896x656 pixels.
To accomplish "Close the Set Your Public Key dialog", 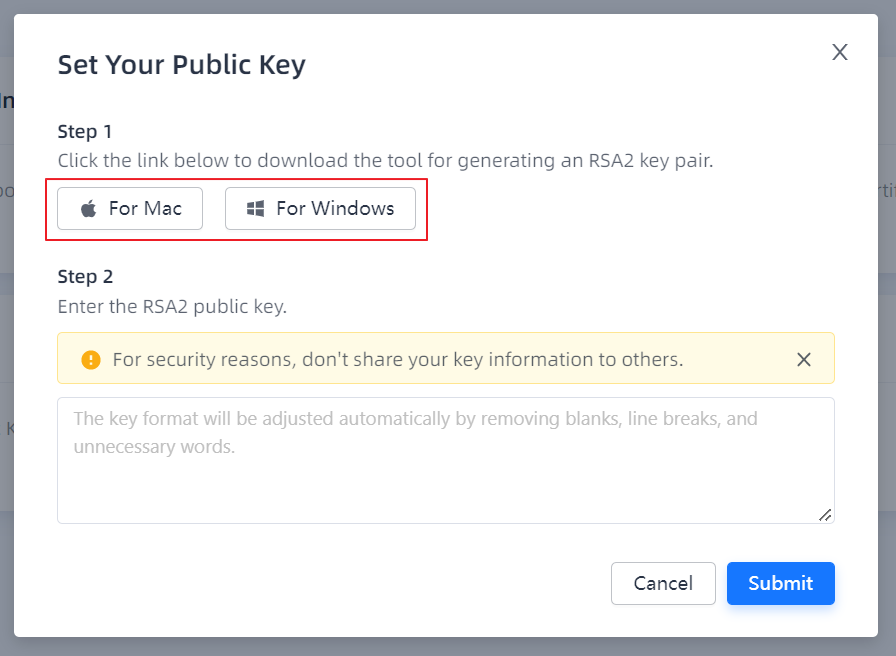I will click(840, 53).
